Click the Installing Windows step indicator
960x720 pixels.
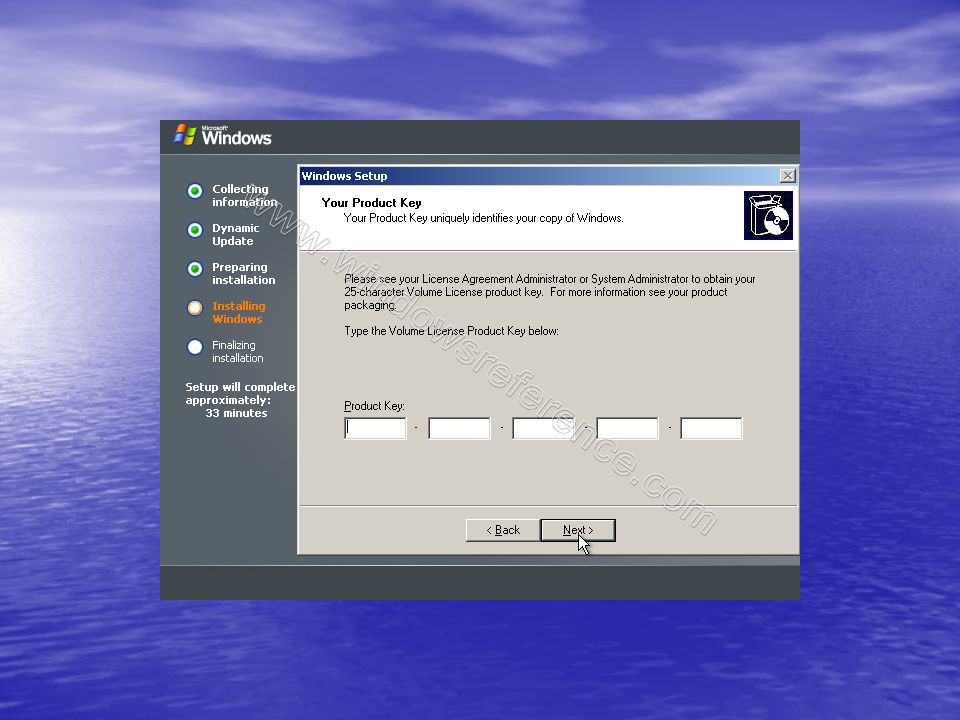point(195,308)
